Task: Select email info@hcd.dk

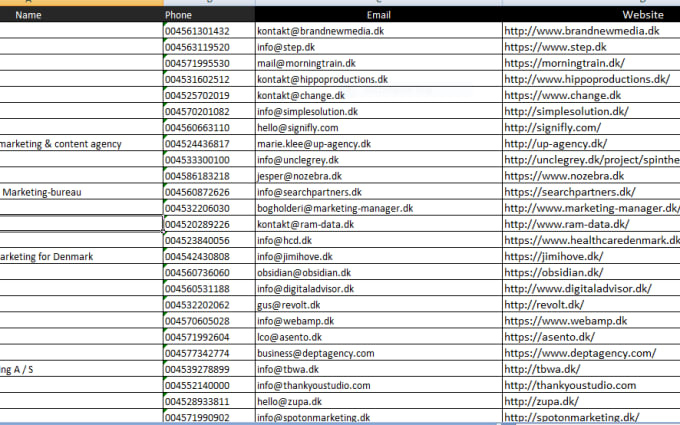Action: 284,240
